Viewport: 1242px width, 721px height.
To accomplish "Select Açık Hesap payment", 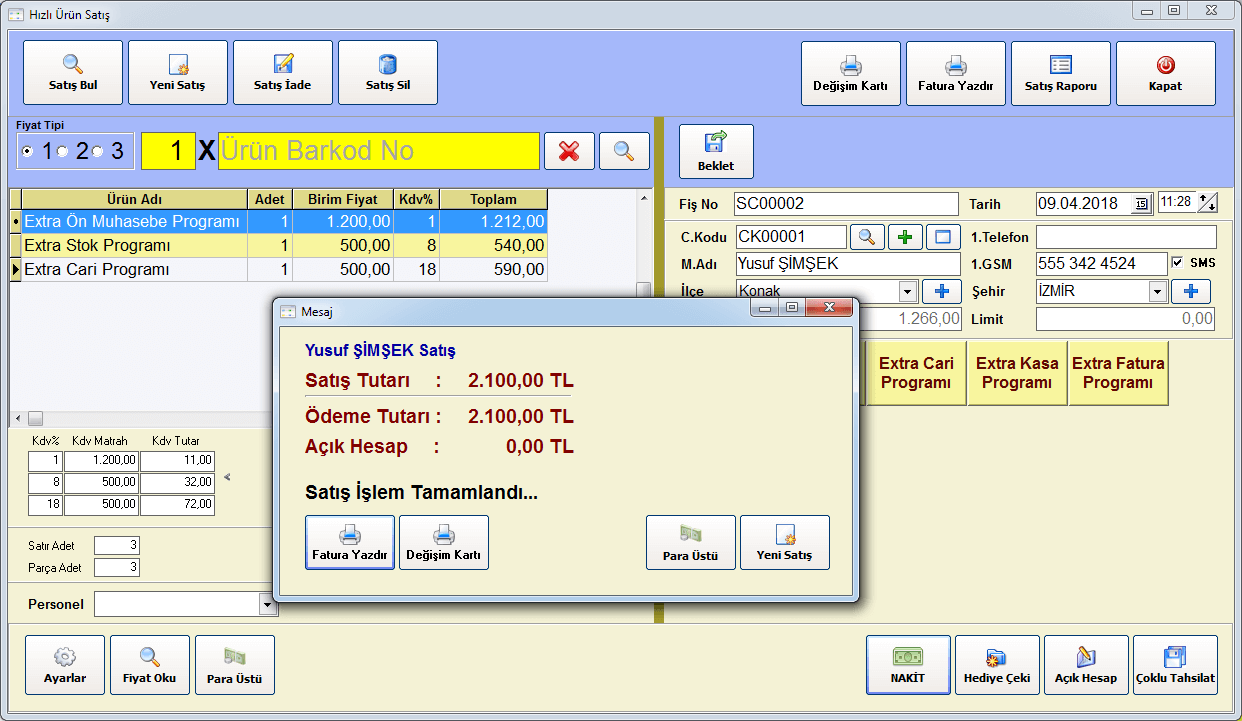I will [x=1086, y=665].
